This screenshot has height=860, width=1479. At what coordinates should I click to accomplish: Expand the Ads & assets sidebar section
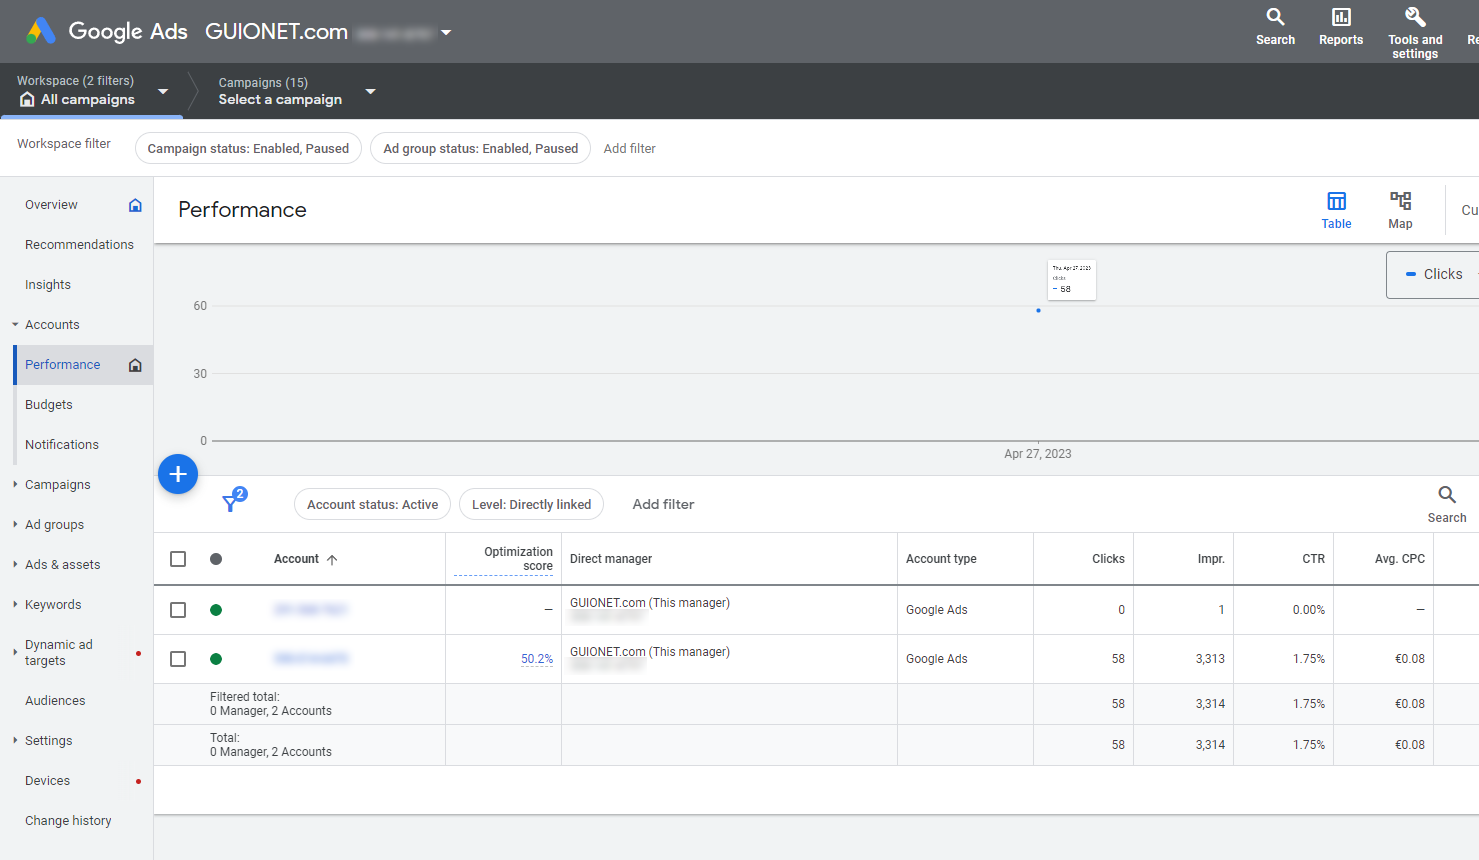click(15, 565)
